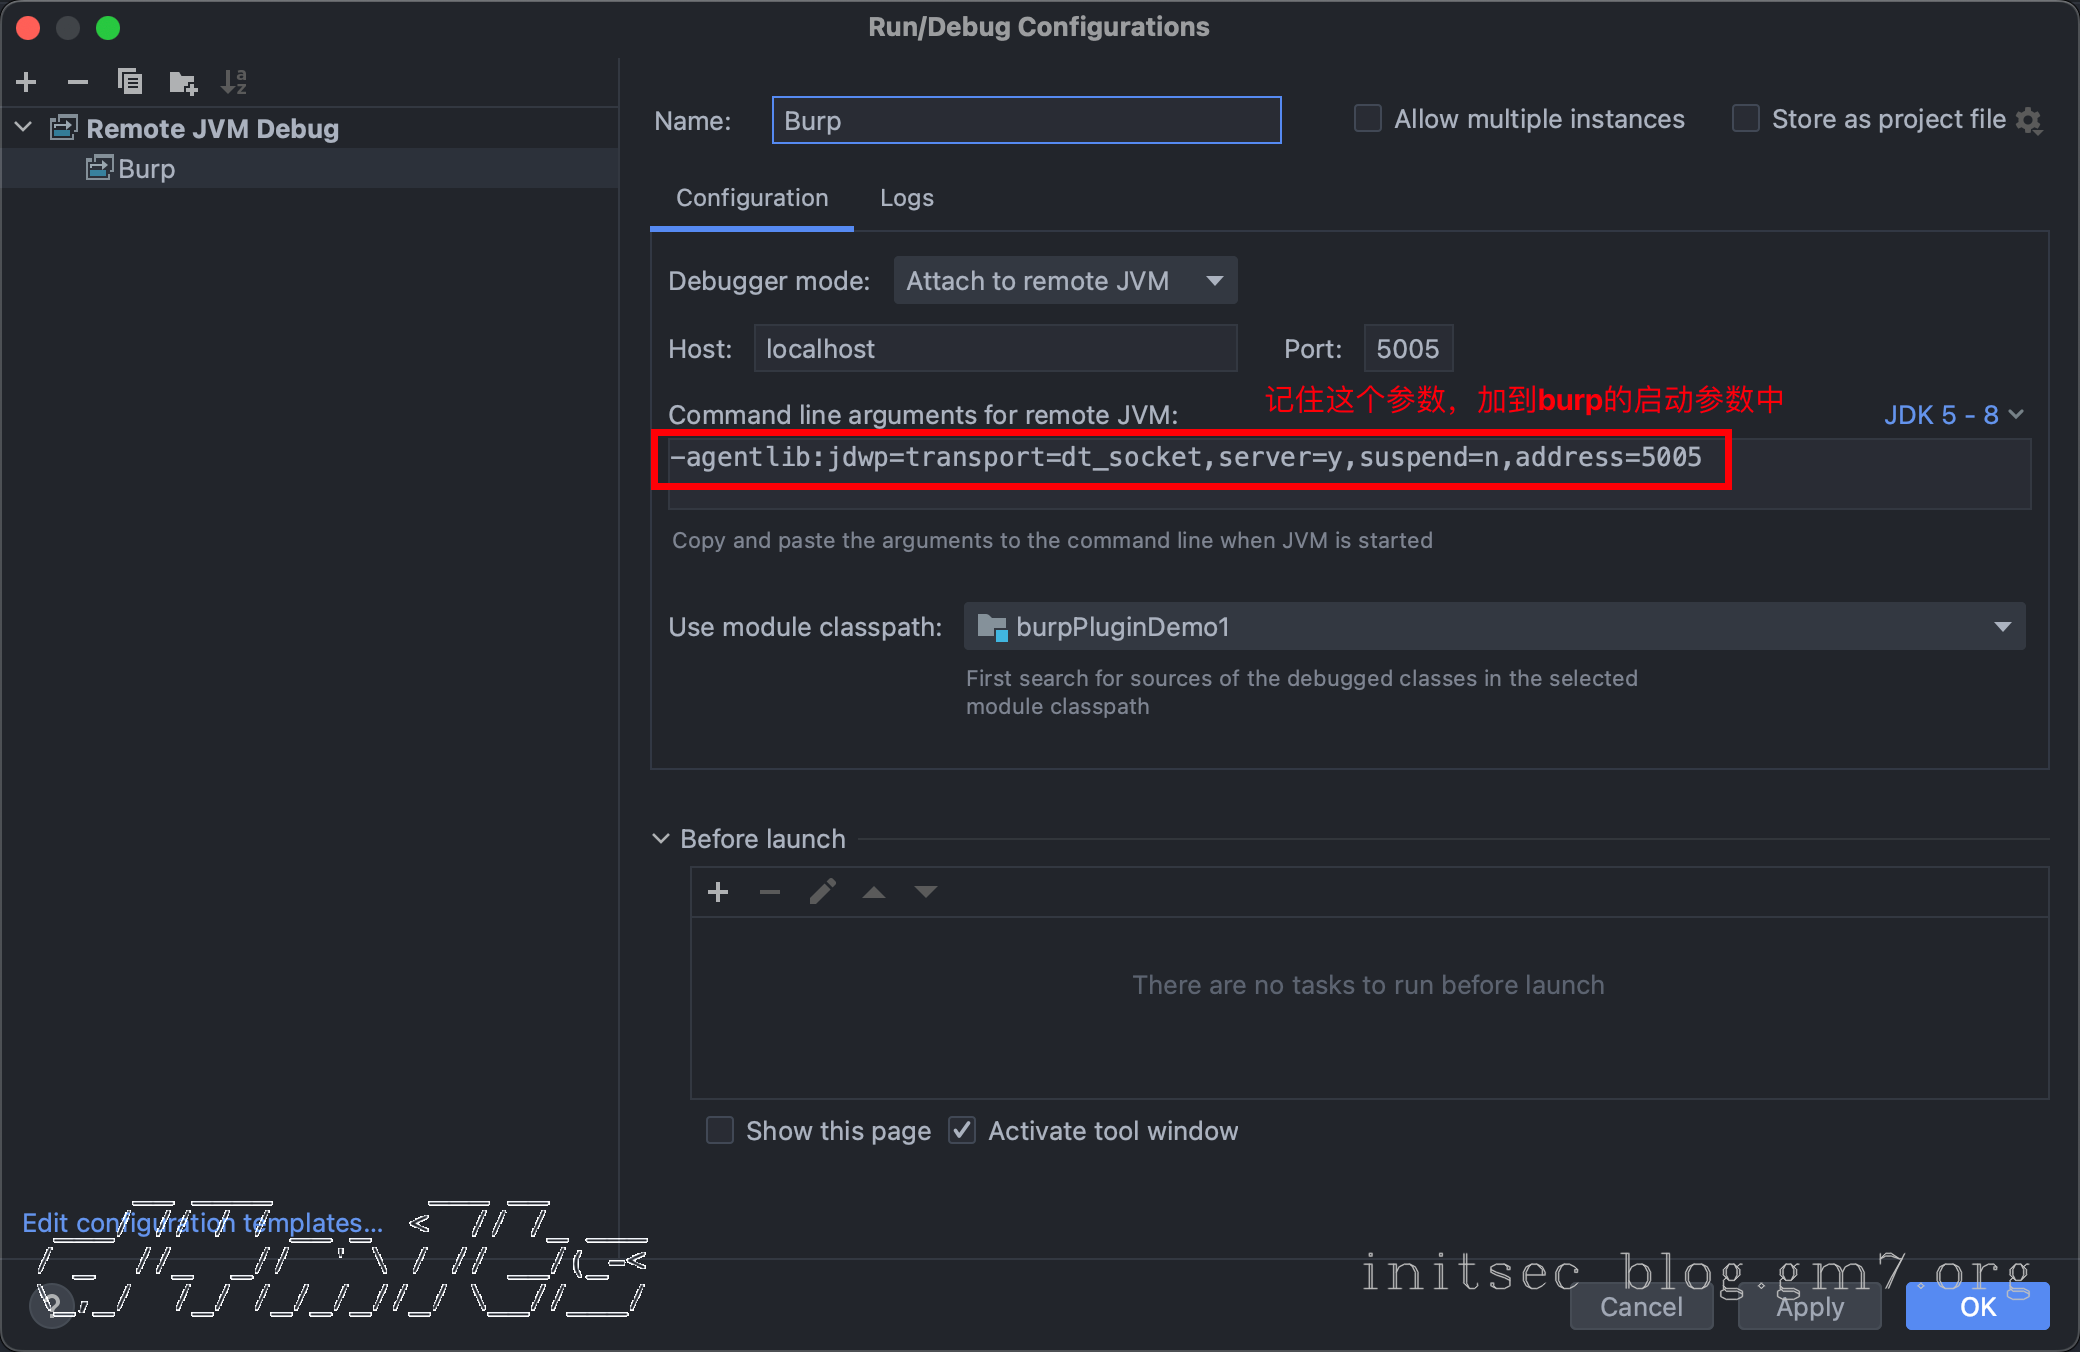Viewport: 2080px width, 1352px height.
Task: Check the Store as project file box
Action: coord(1746,119)
